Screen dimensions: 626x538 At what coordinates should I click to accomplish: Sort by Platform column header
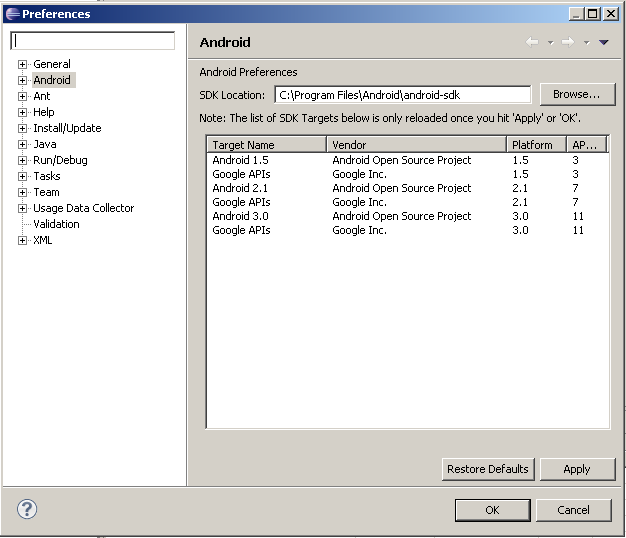tap(537, 144)
